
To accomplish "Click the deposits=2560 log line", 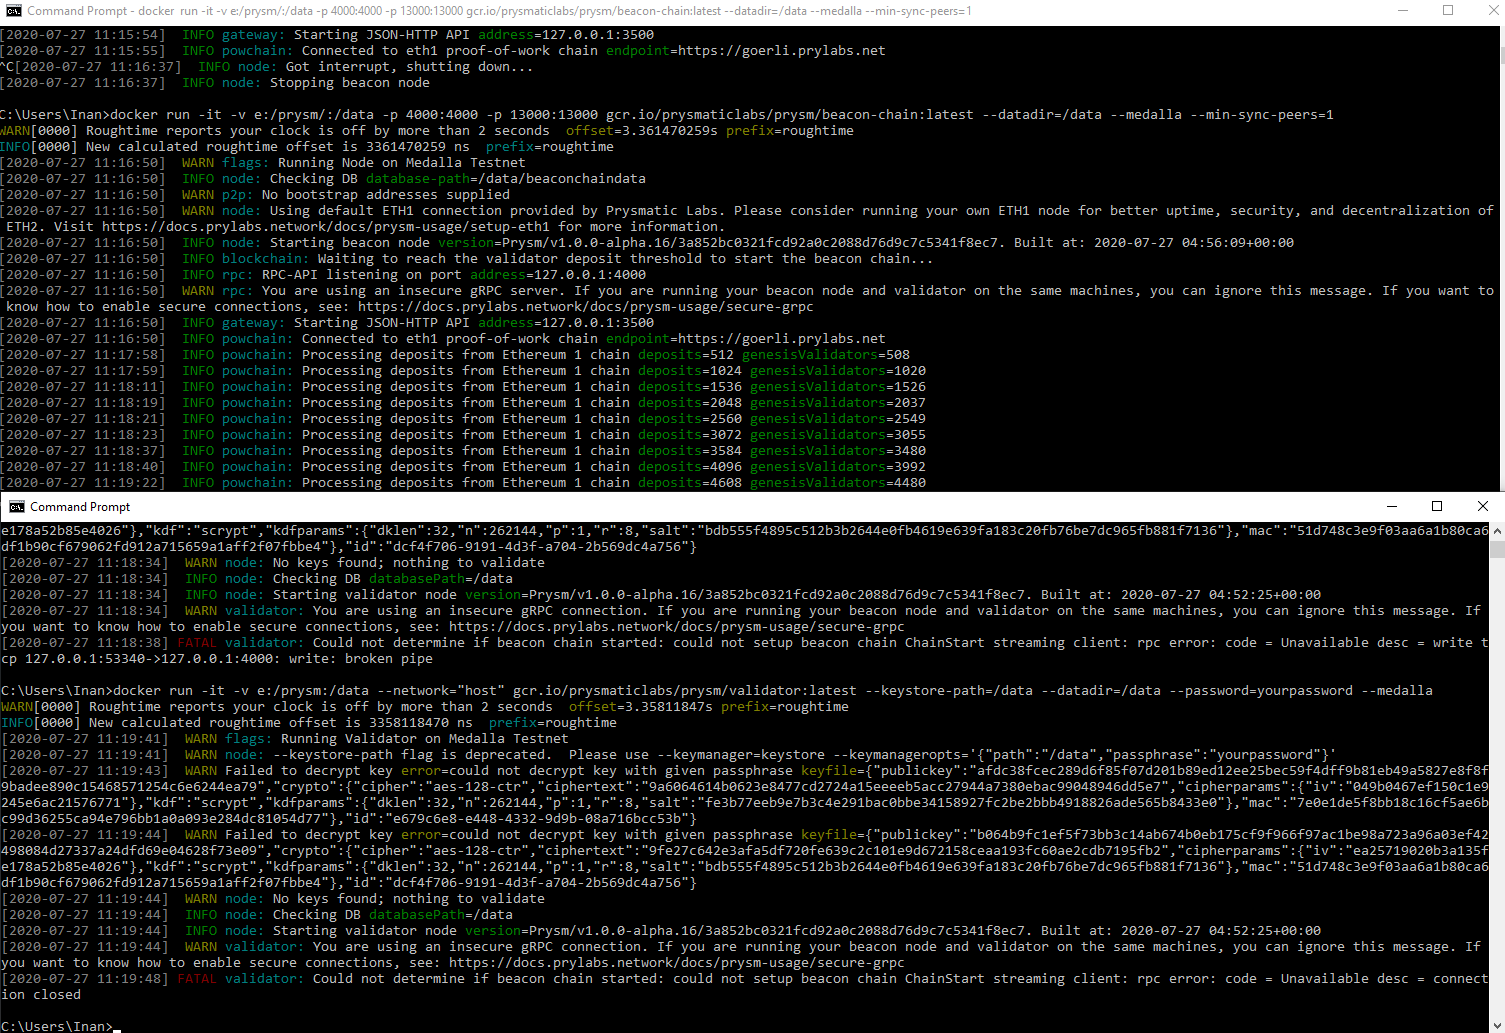I will click(x=463, y=419).
